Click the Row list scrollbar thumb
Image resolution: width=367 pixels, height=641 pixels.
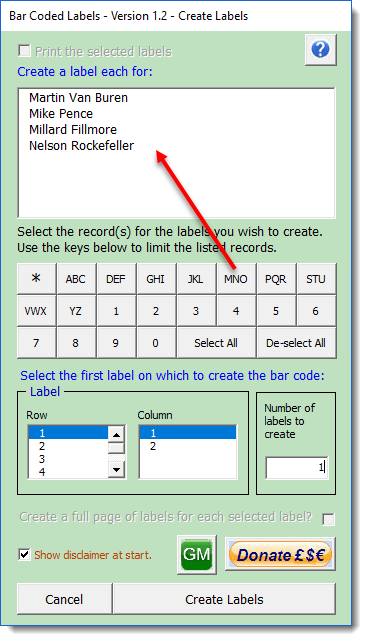pos(116,448)
